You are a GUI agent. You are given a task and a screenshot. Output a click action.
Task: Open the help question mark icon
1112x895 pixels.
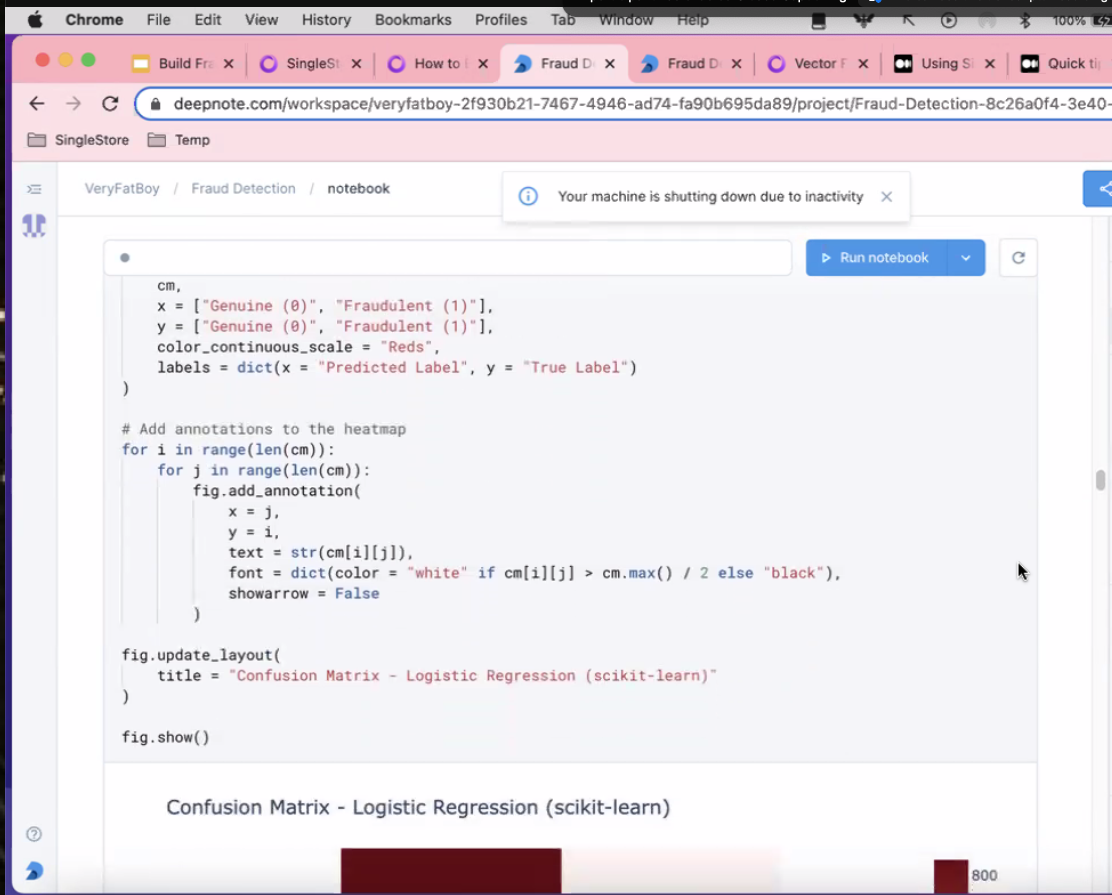[34, 834]
